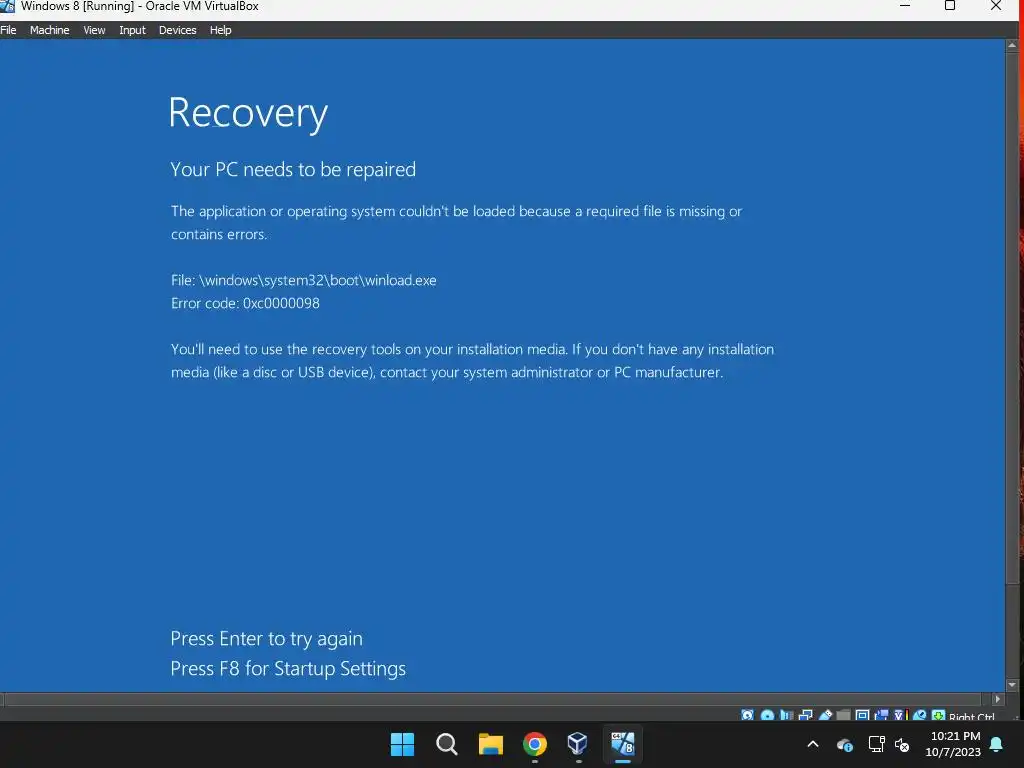This screenshot has width=1024, height=768.
Task: Click the mouse integration status icon
Action: [920, 715]
